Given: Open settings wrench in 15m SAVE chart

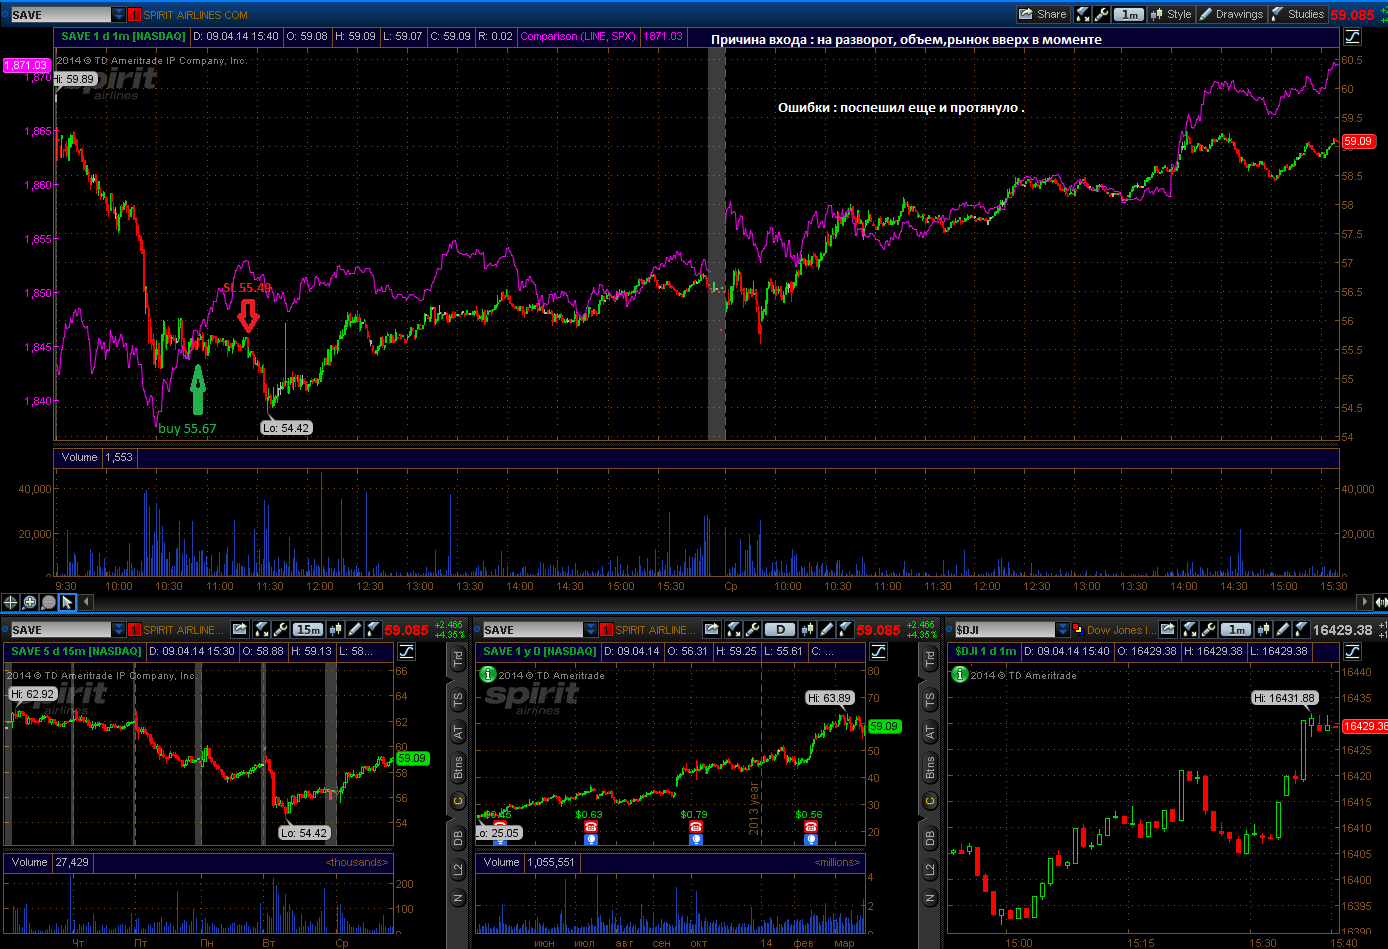Looking at the screenshot, I should (x=280, y=629).
